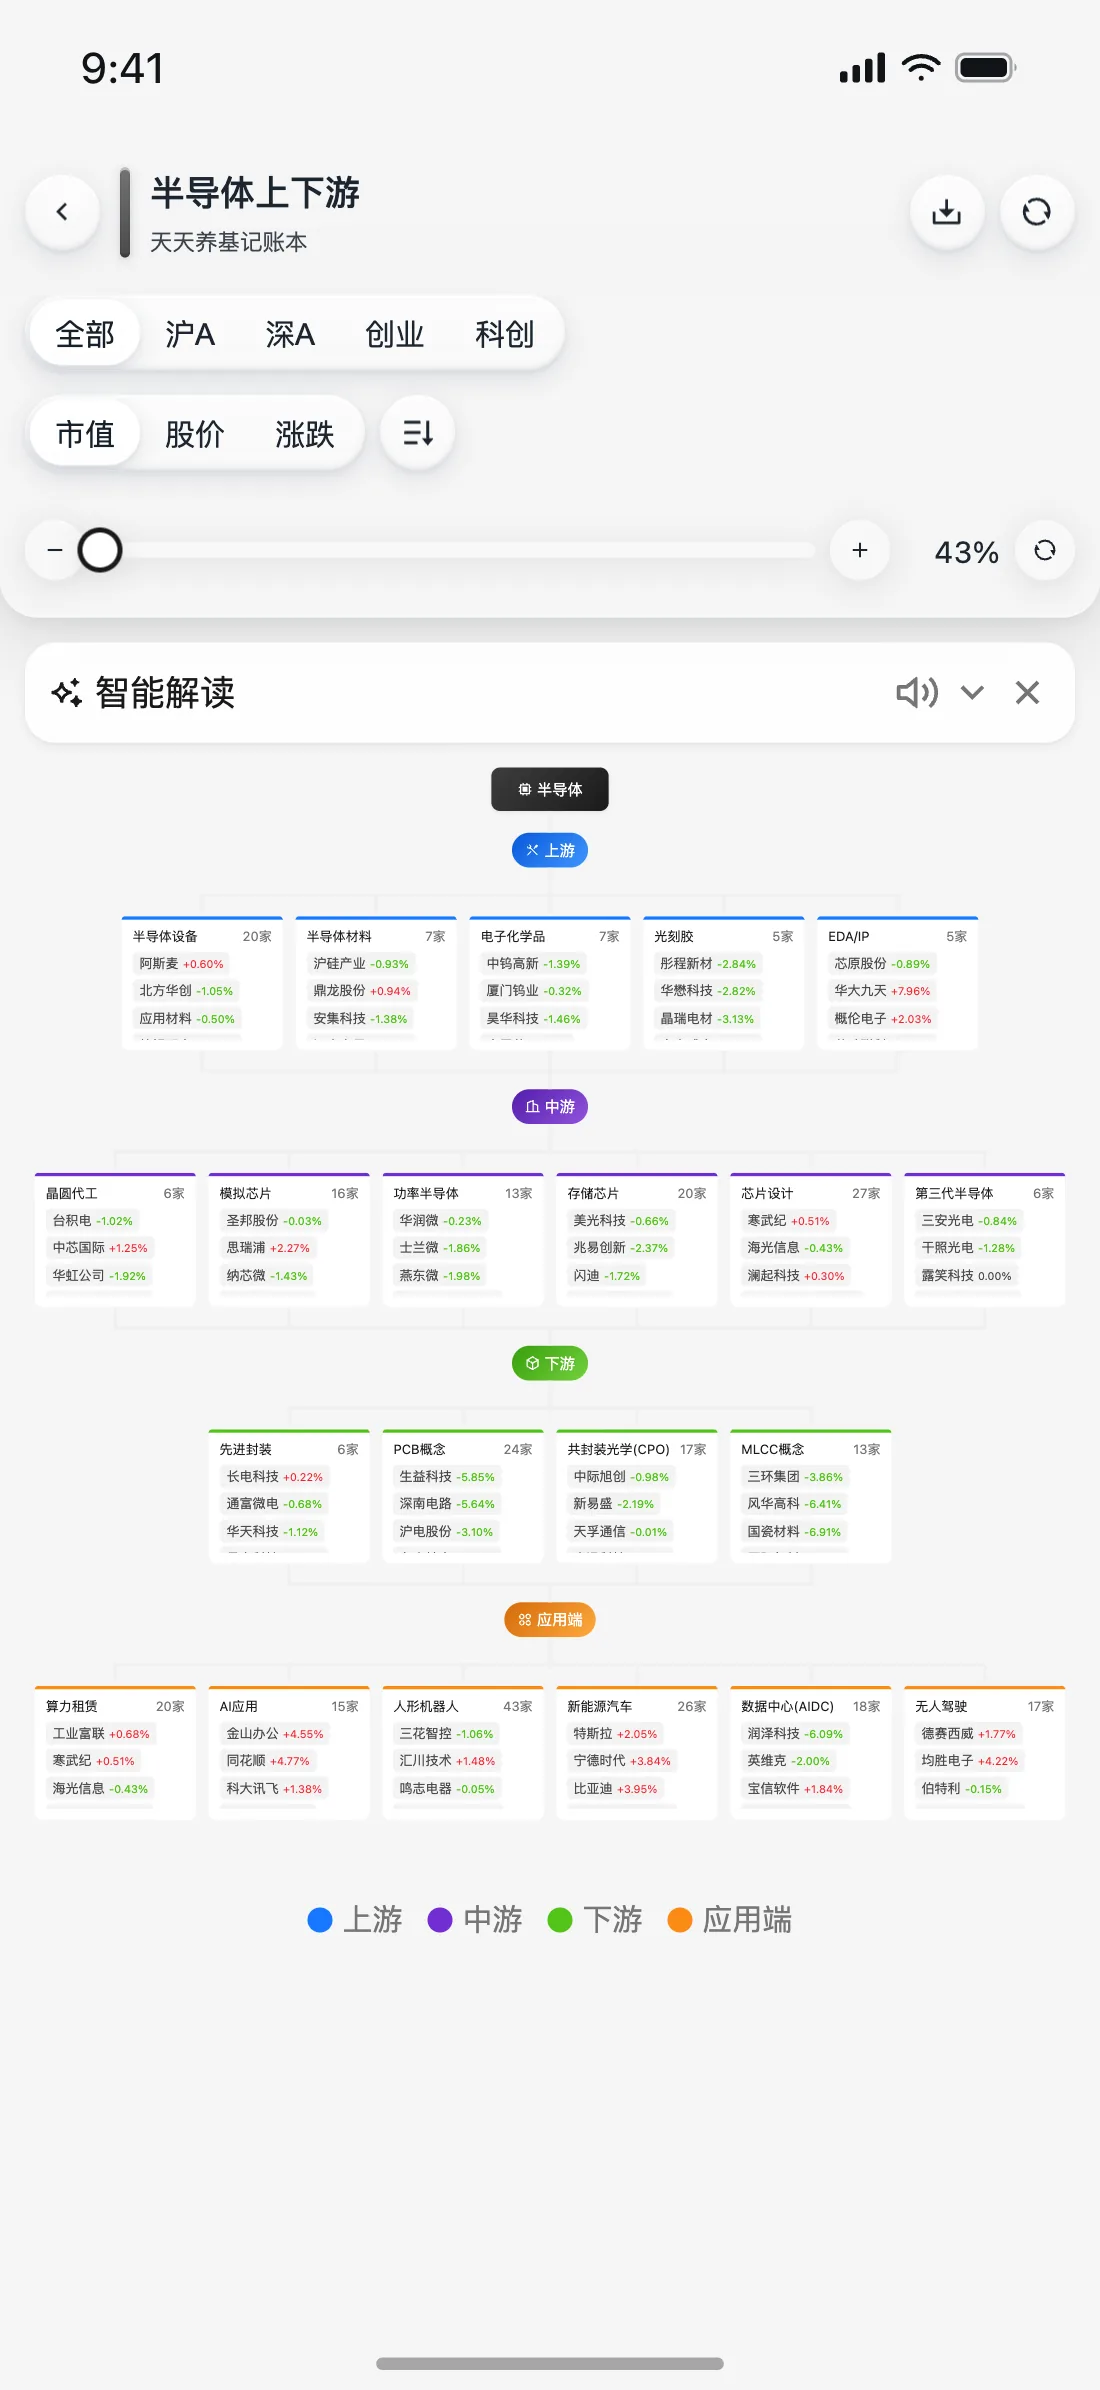Click the 应用端 stage badge

pos(550,1619)
